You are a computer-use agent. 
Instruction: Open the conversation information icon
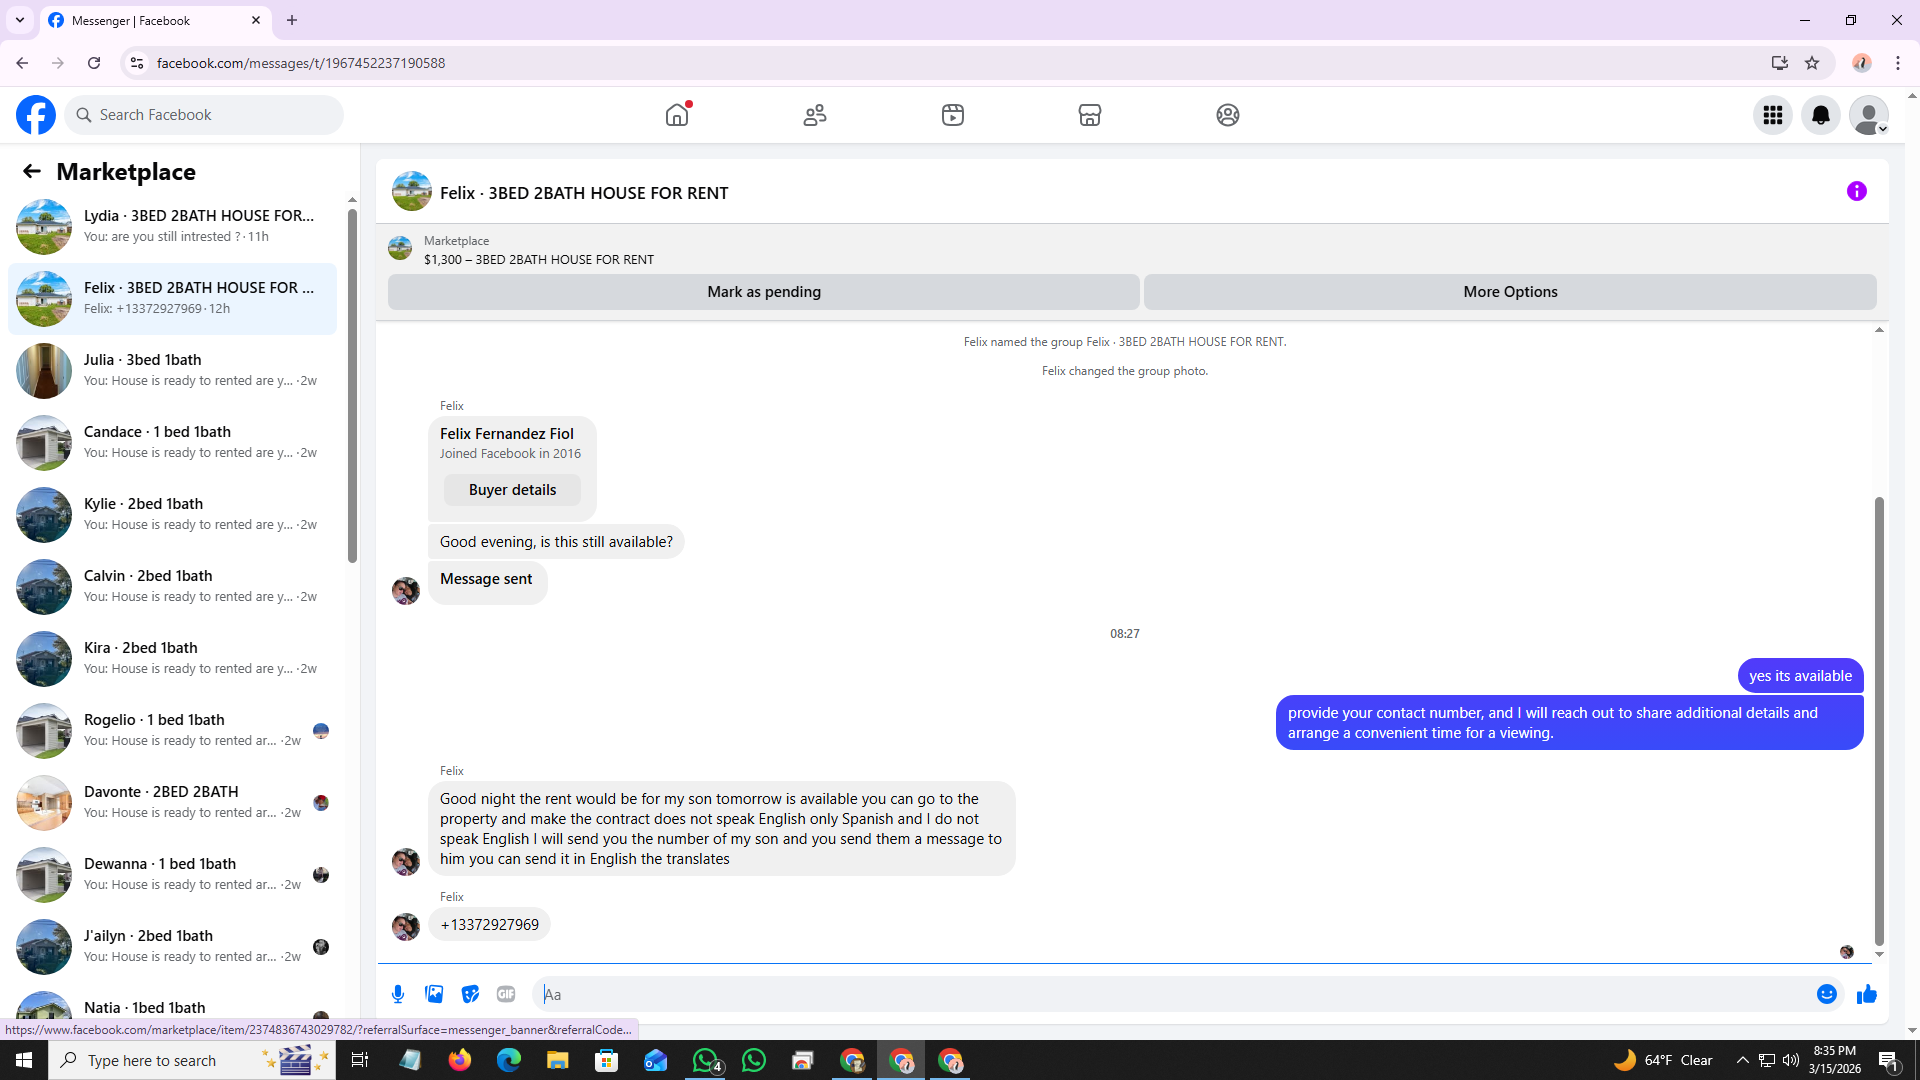click(x=1857, y=191)
